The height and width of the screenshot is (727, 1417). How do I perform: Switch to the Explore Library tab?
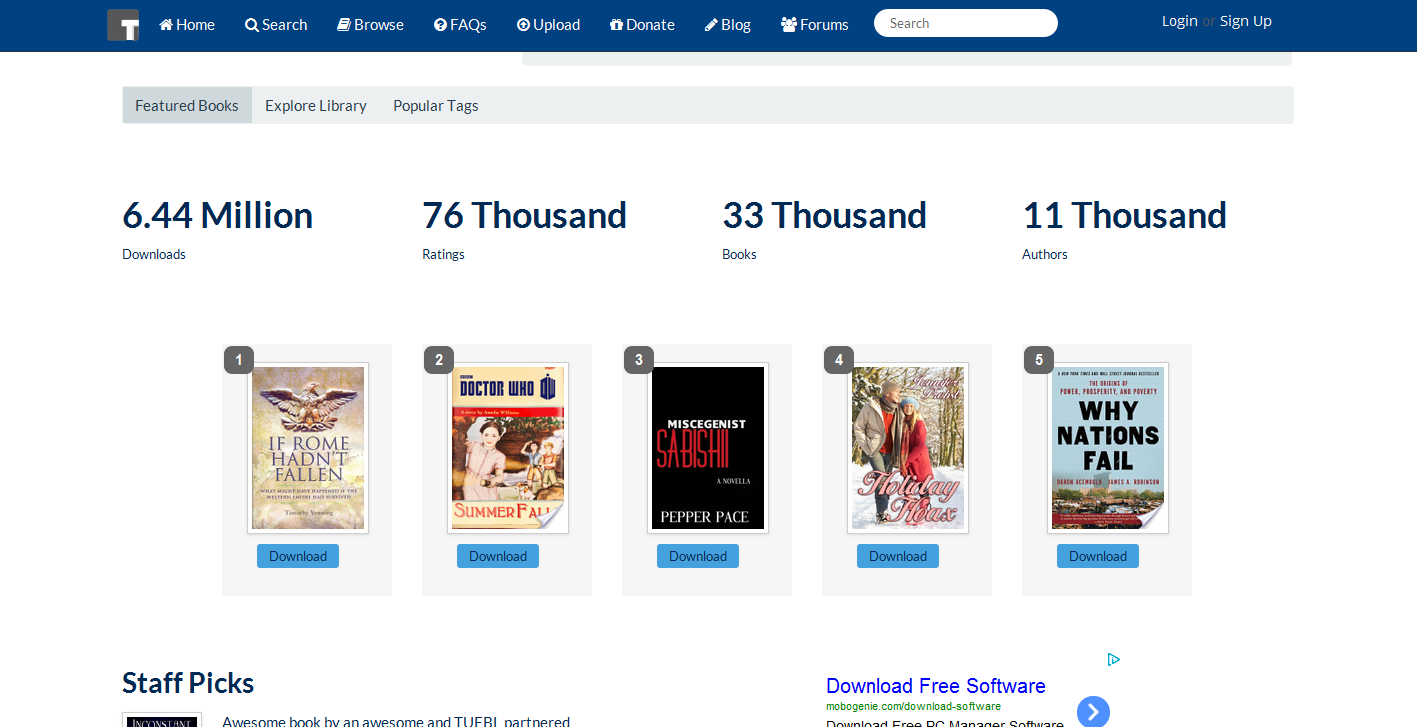point(316,105)
